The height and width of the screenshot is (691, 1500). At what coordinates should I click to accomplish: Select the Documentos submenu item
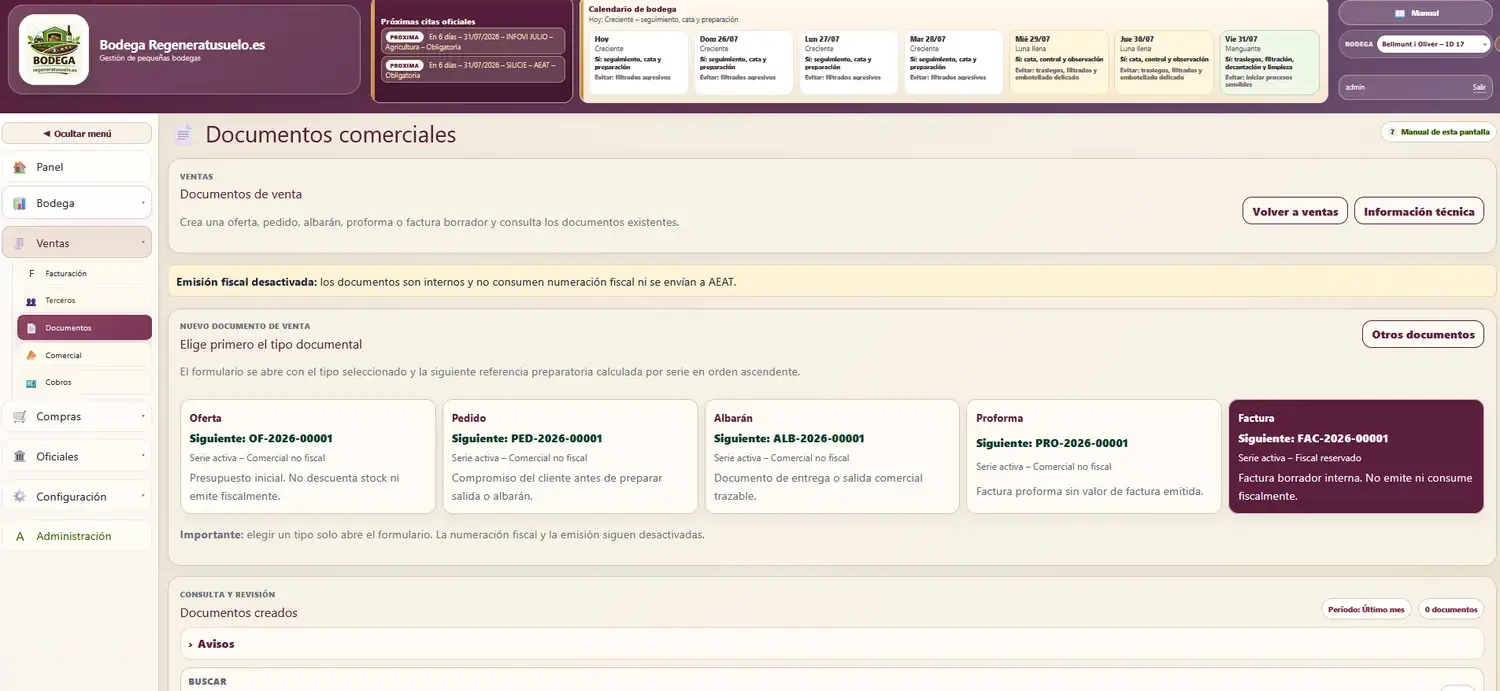click(x=84, y=328)
